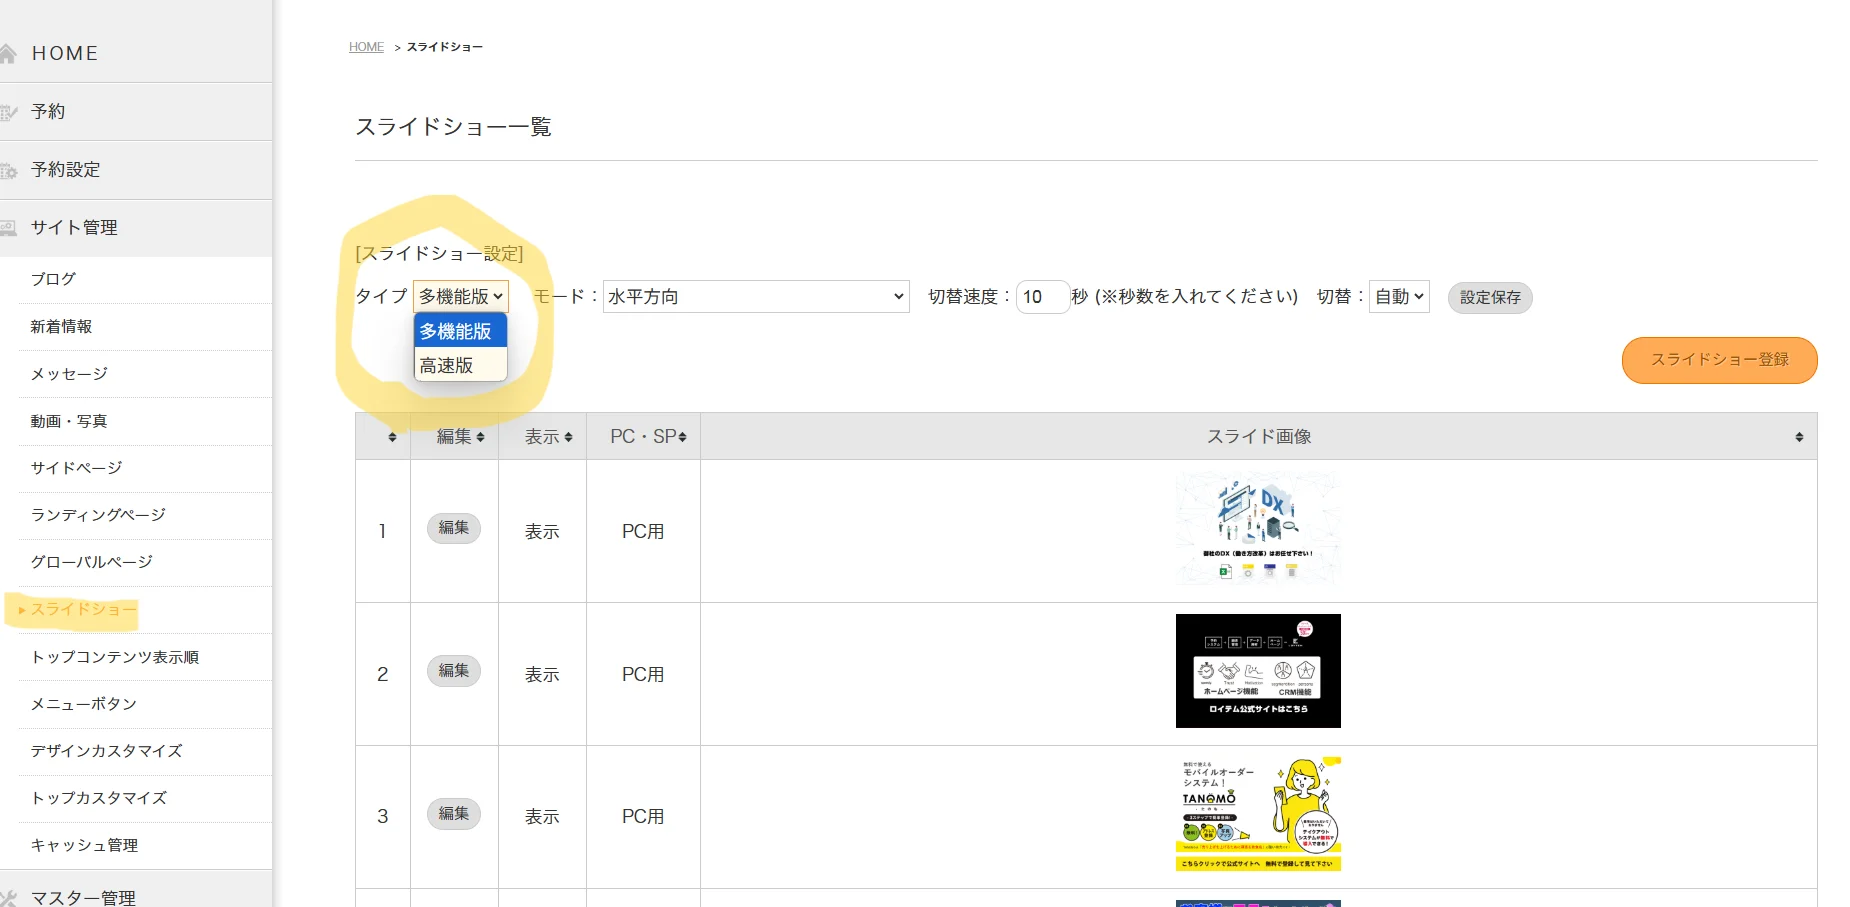Select スライドショー in the sidebar
Image resolution: width=1850 pixels, height=907 pixels.
point(82,609)
